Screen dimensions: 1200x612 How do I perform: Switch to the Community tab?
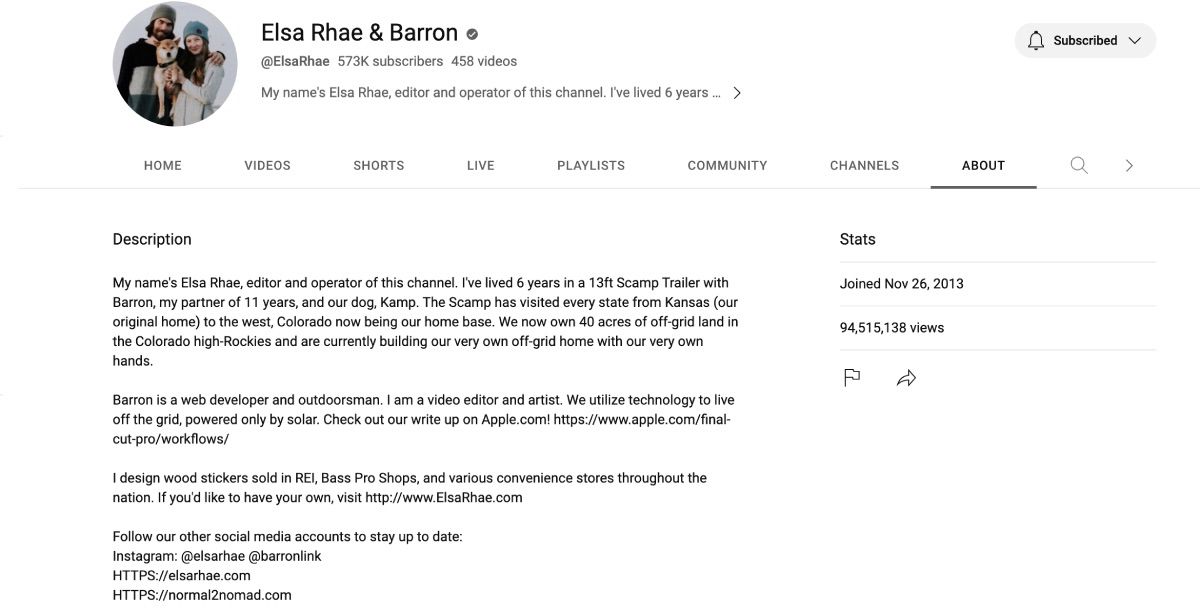pyautogui.click(x=728, y=166)
